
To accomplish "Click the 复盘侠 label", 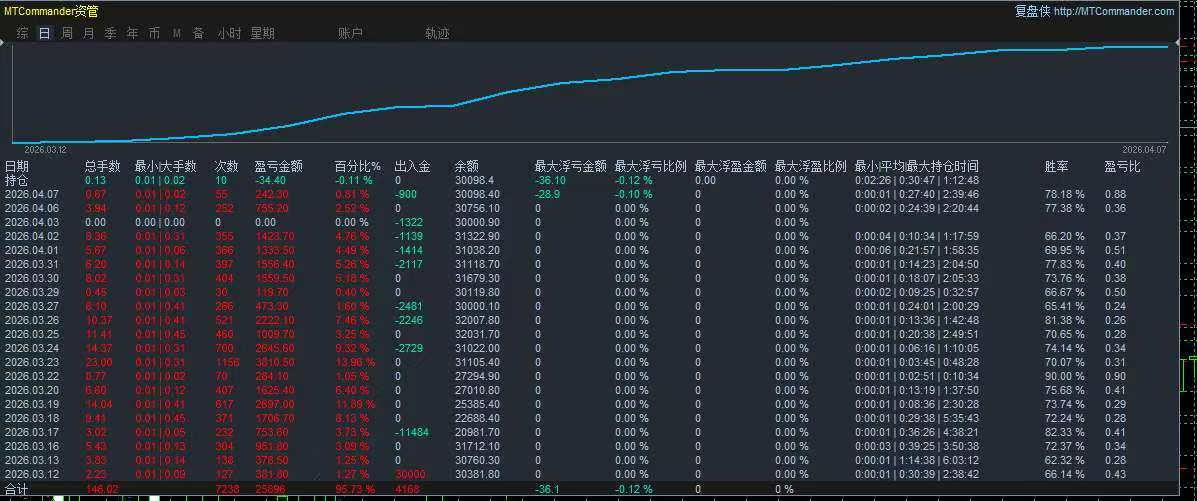I will point(1032,11).
